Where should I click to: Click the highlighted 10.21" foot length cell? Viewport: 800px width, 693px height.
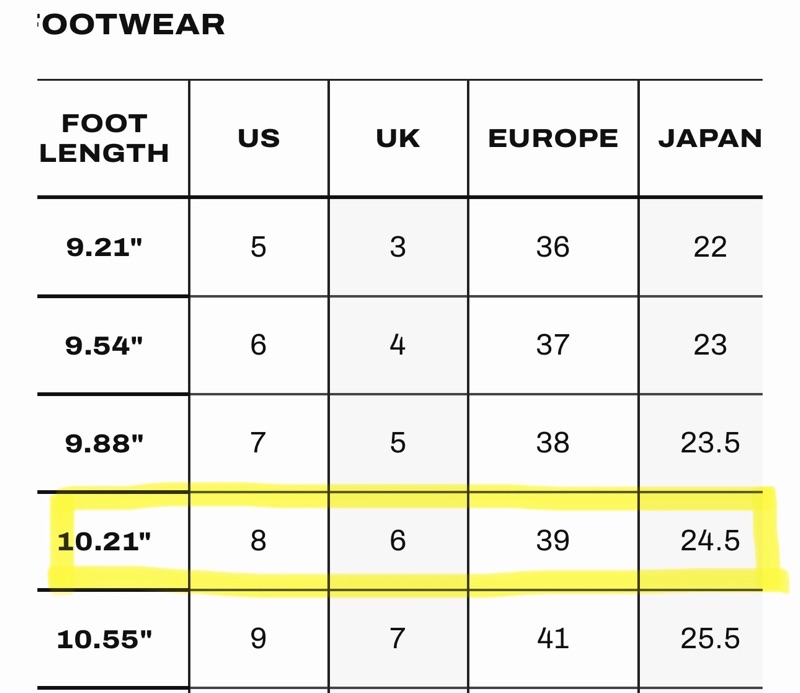(x=104, y=541)
